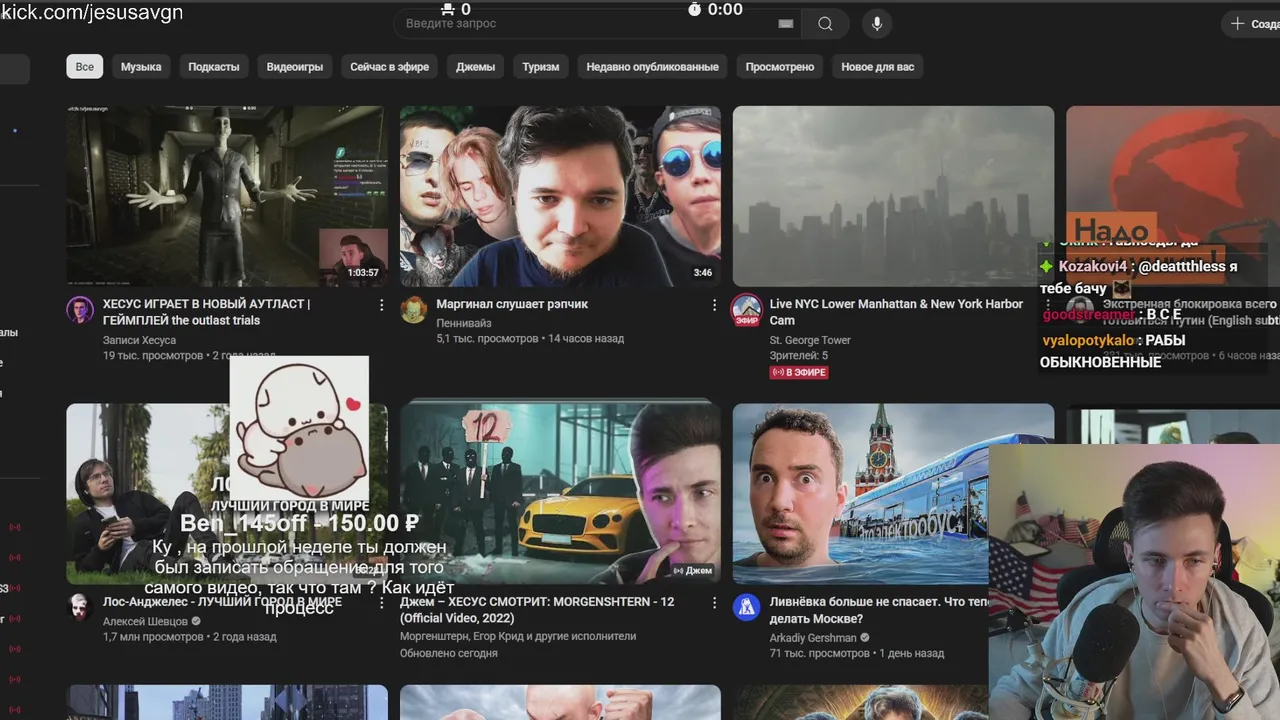Viewport: 1280px width, 720px height.
Task: Go to Алексей Шевцов channel name
Action: [145, 621]
